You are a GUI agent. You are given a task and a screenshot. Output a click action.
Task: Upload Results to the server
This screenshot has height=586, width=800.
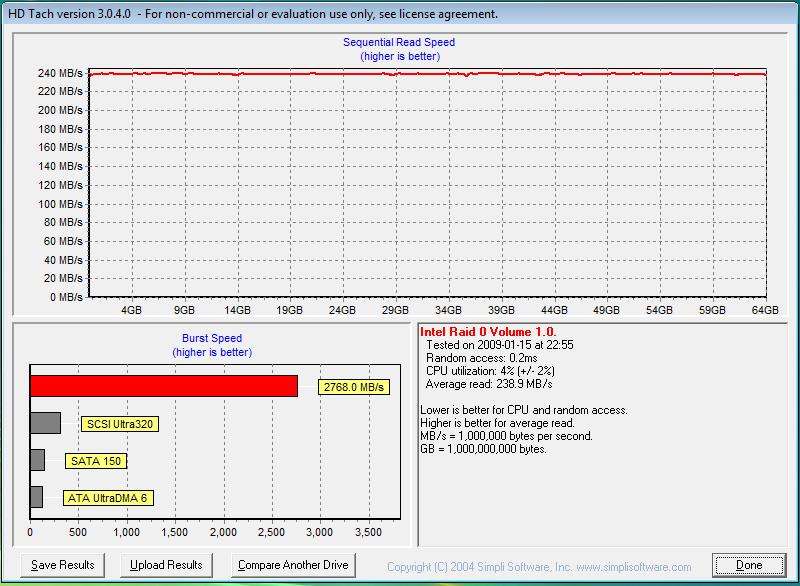166,565
